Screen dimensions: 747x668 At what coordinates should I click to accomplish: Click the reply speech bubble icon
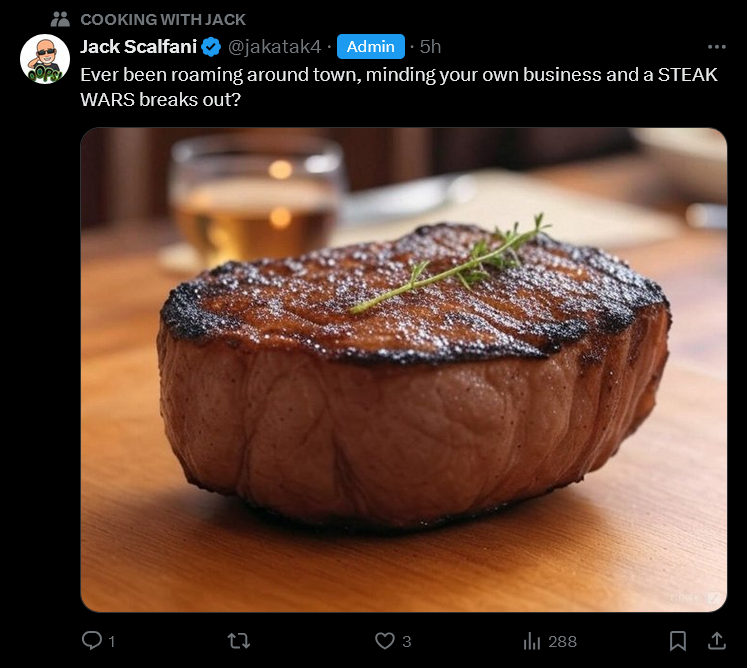pos(91,640)
